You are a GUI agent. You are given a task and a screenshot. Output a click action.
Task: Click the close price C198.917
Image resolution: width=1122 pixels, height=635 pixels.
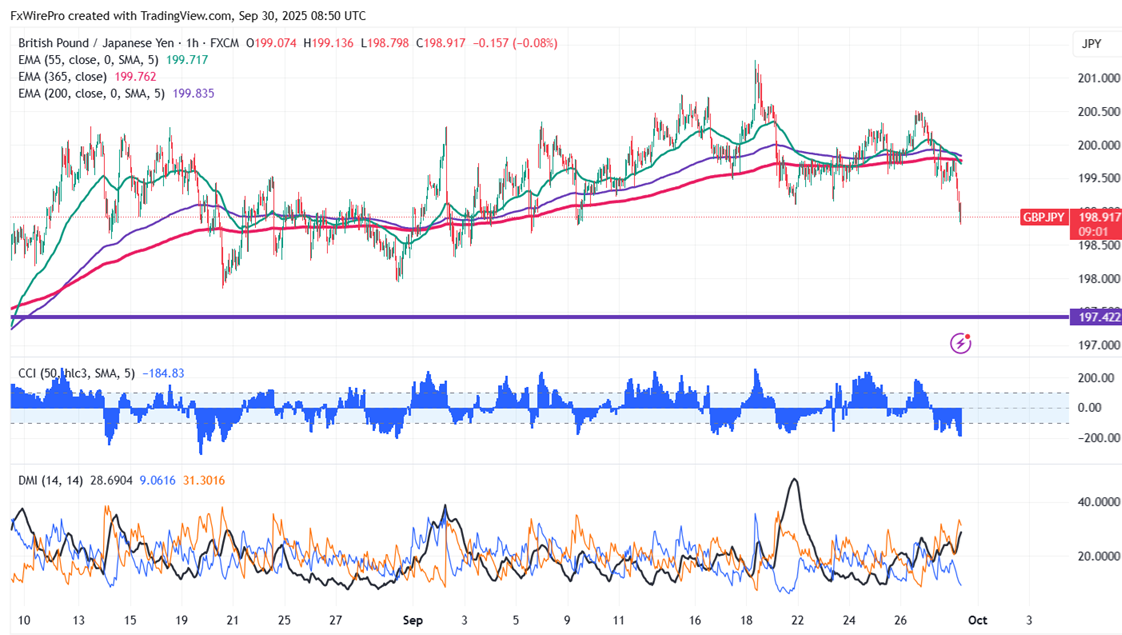coord(441,43)
